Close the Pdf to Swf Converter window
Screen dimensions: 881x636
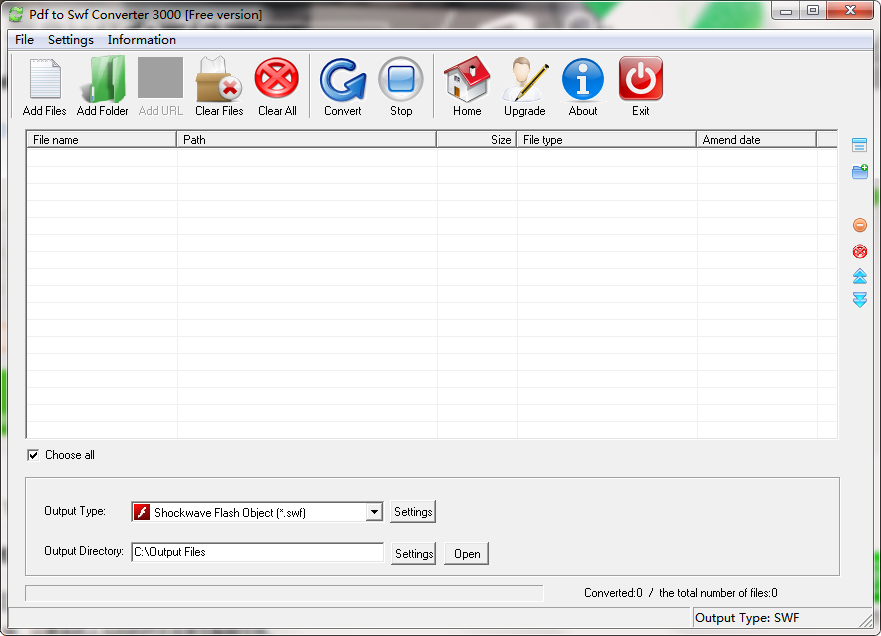point(850,11)
